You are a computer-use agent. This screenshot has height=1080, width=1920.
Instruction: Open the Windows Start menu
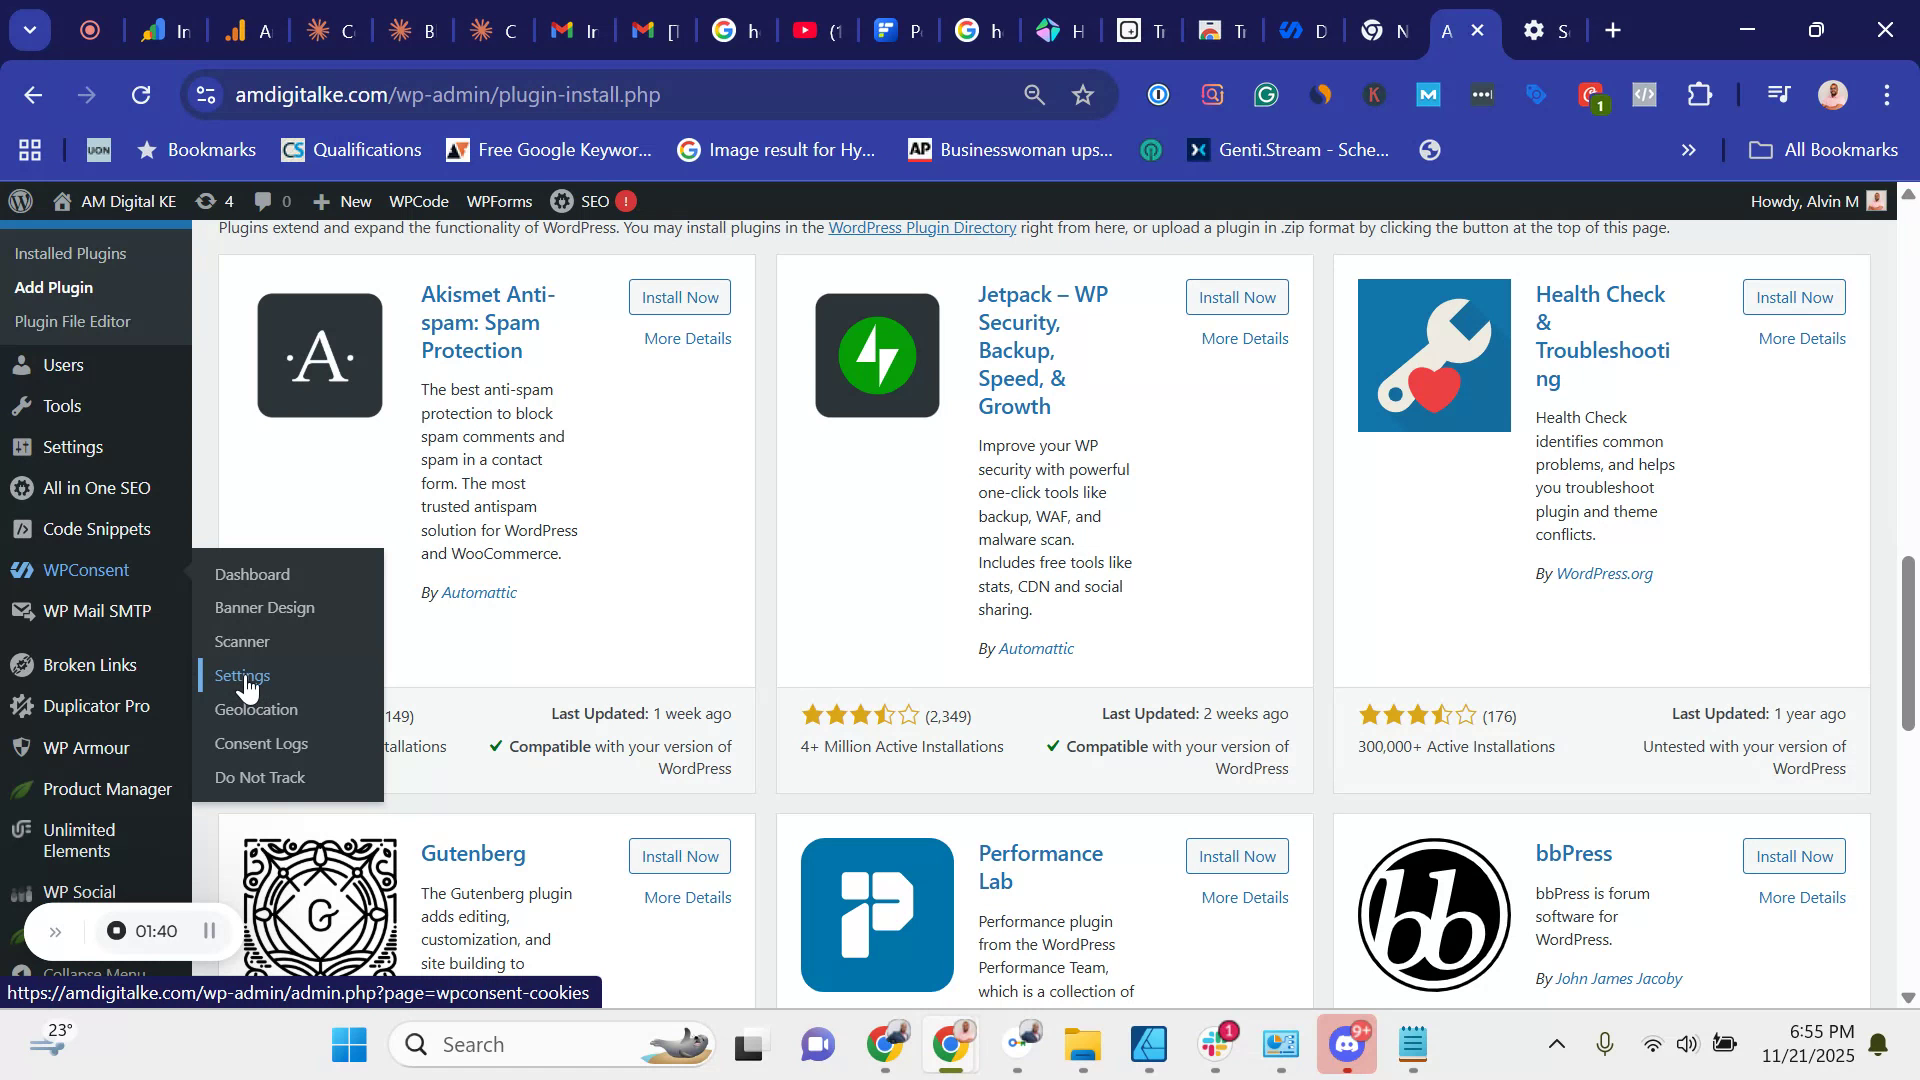[x=347, y=1043]
